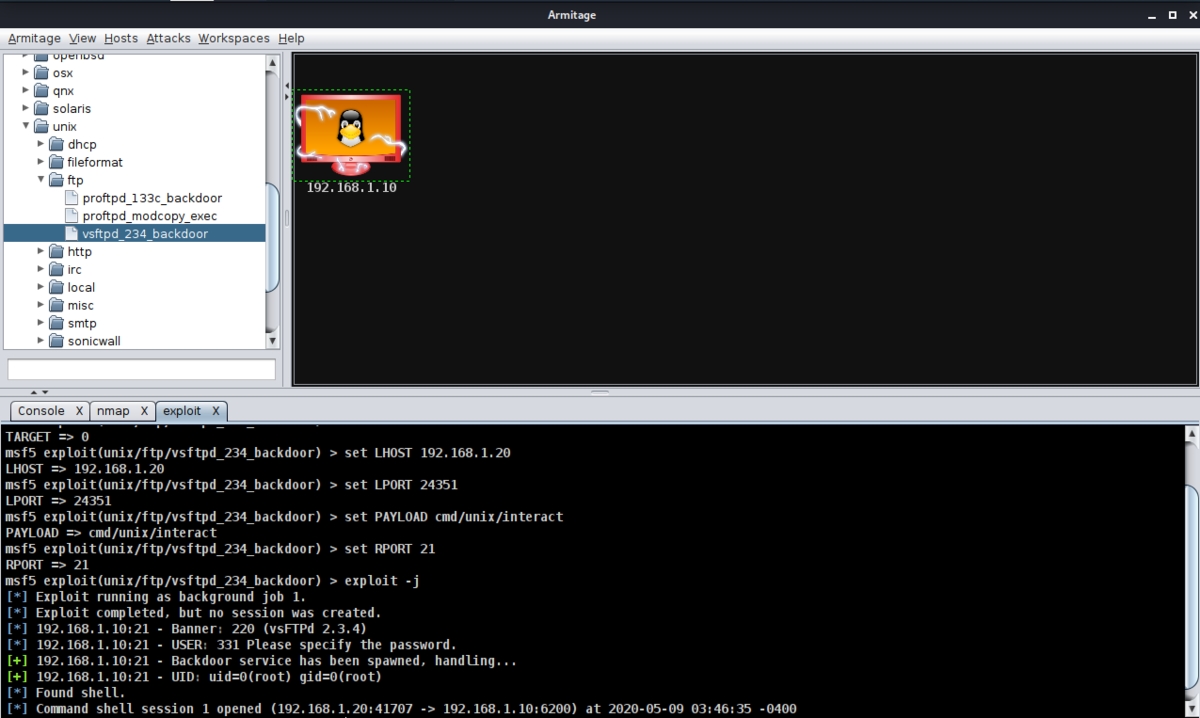The image size is (1200, 718).
Task: Click the local folder icon
Action: 56,288
